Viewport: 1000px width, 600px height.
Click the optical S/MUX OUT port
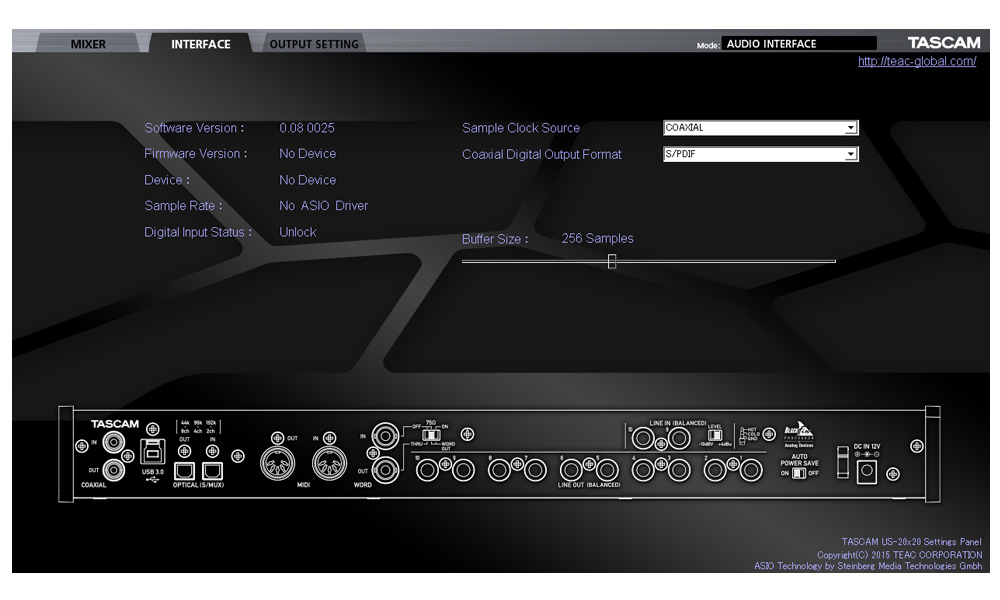184,471
